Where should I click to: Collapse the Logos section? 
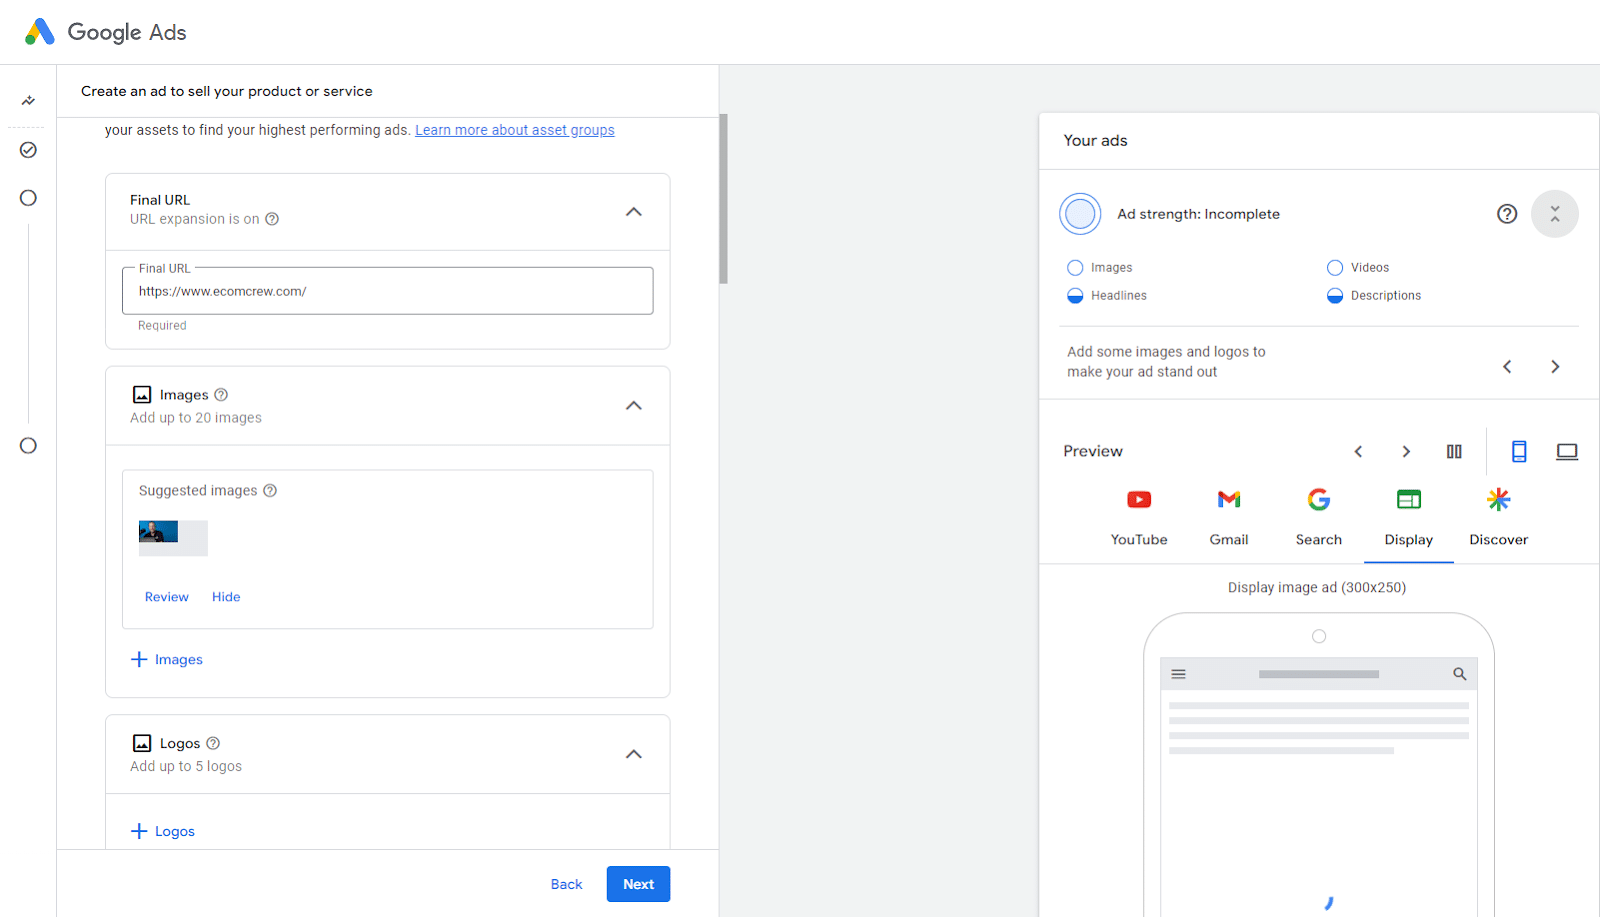[x=634, y=755]
